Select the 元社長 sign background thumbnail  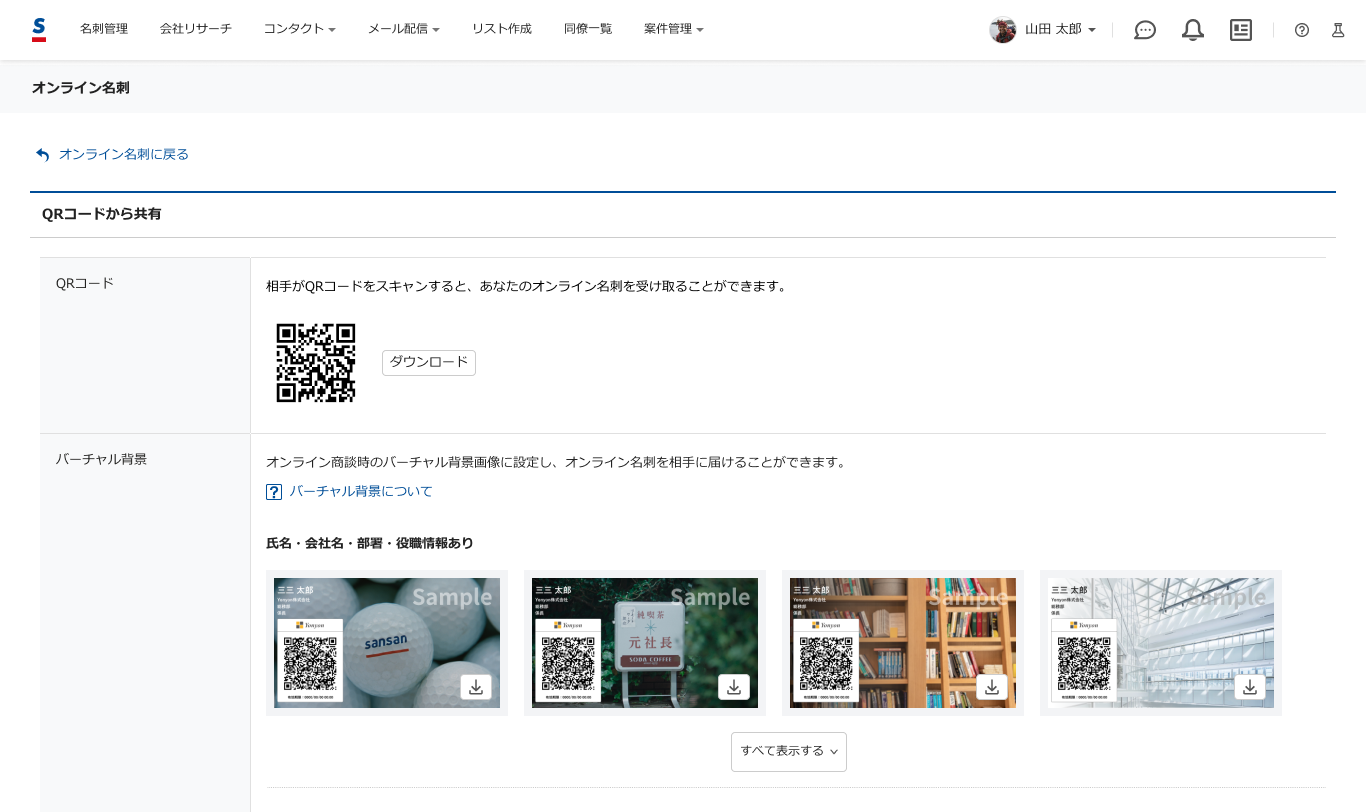pyautogui.click(x=645, y=643)
